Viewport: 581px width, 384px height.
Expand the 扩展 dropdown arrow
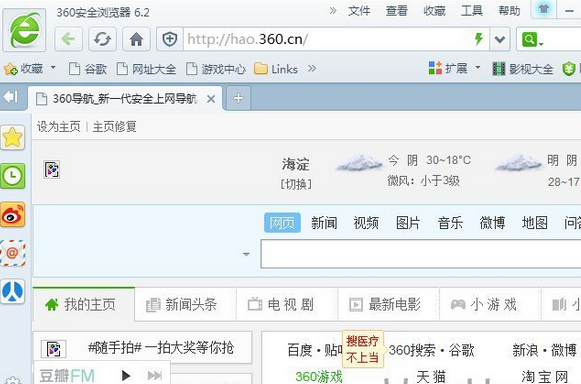pyautogui.click(x=478, y=67)
